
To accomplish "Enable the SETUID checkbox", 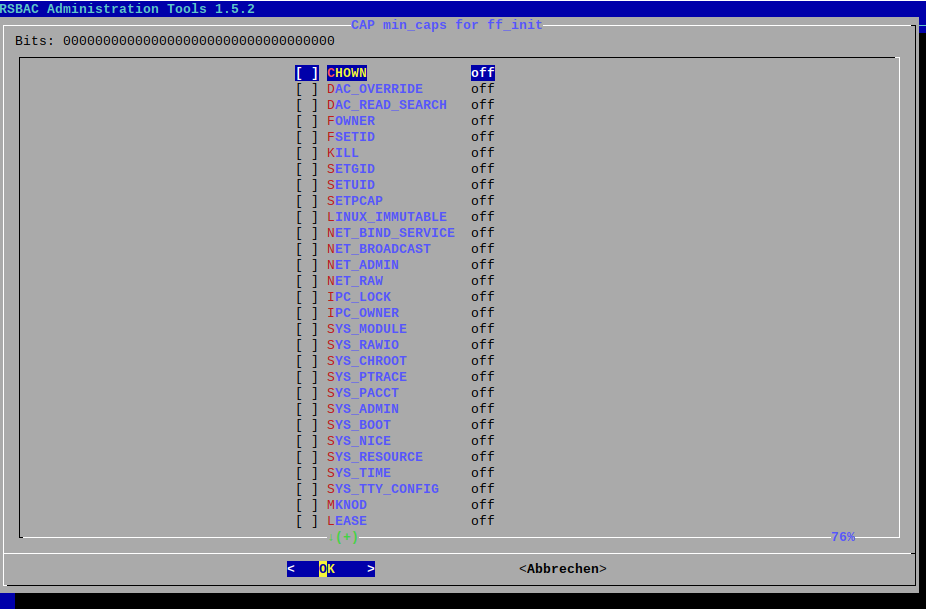I will (307, 185).
